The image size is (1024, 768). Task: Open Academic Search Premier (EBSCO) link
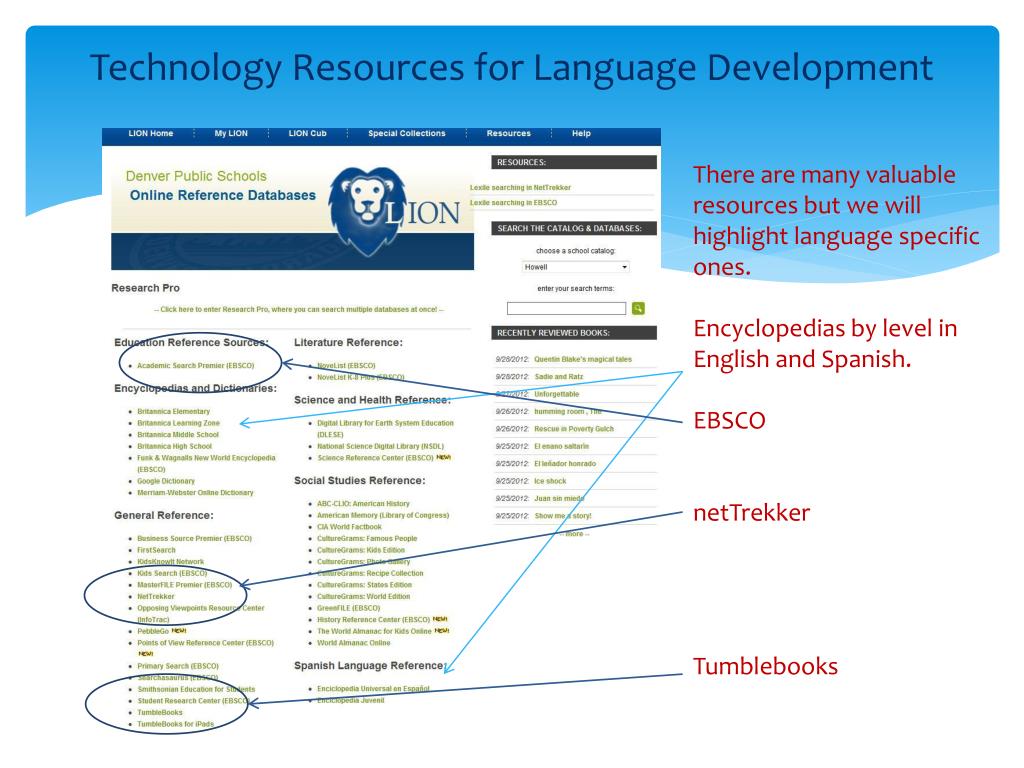click(196, 366)
